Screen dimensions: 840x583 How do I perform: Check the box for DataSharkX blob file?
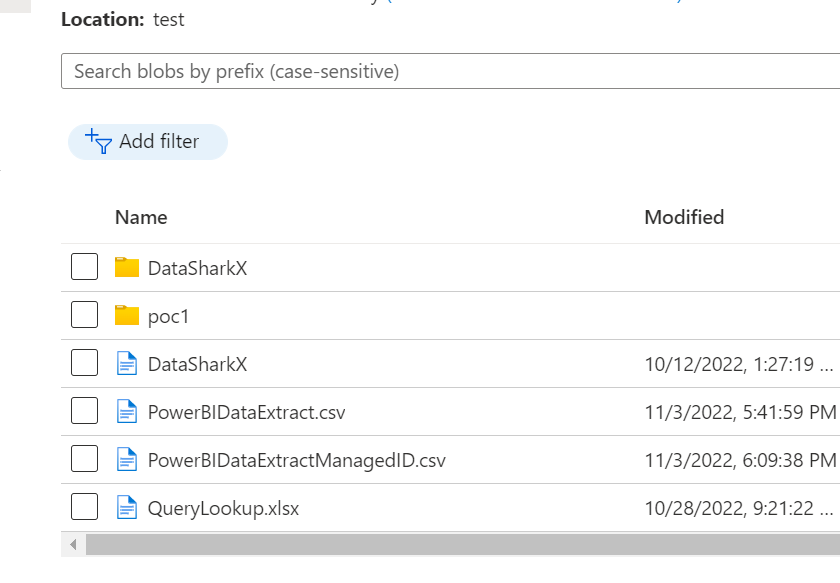click(x=85, y=363)
